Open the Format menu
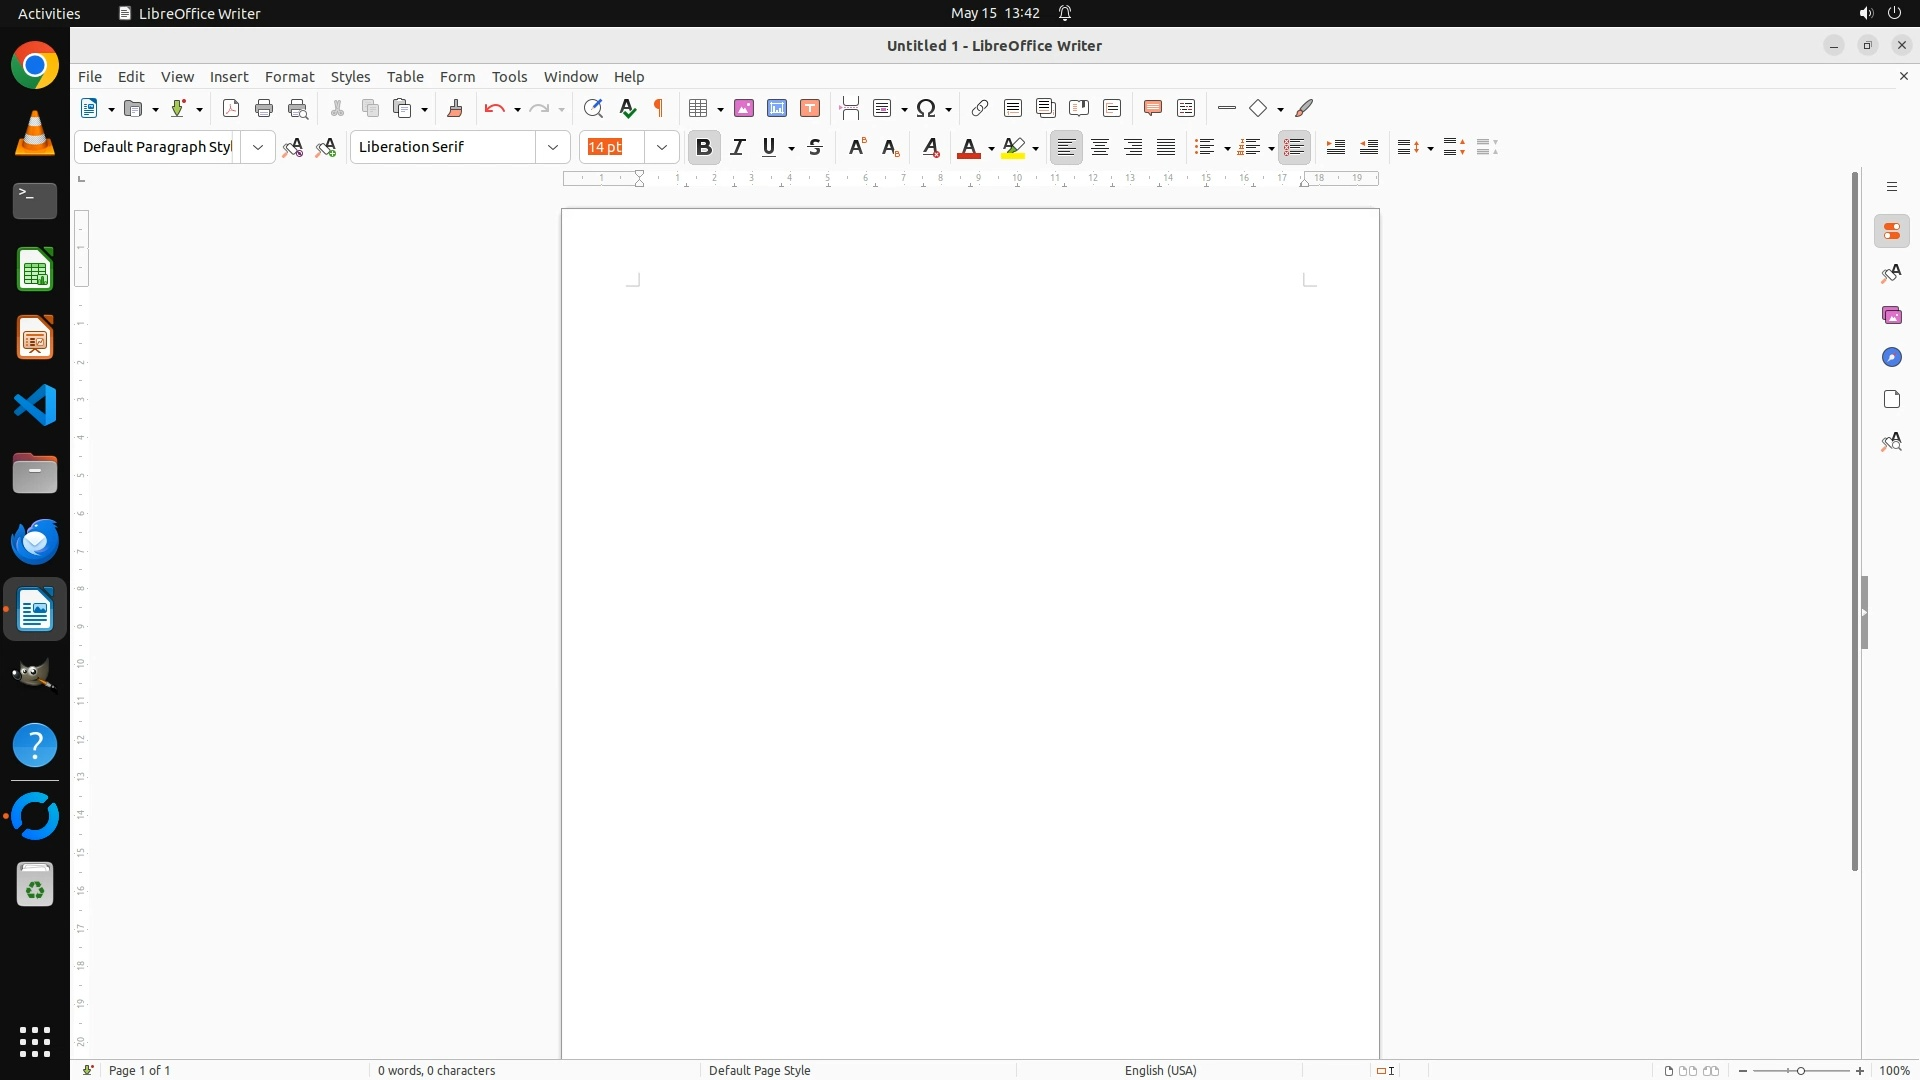 tap(289, 77)
